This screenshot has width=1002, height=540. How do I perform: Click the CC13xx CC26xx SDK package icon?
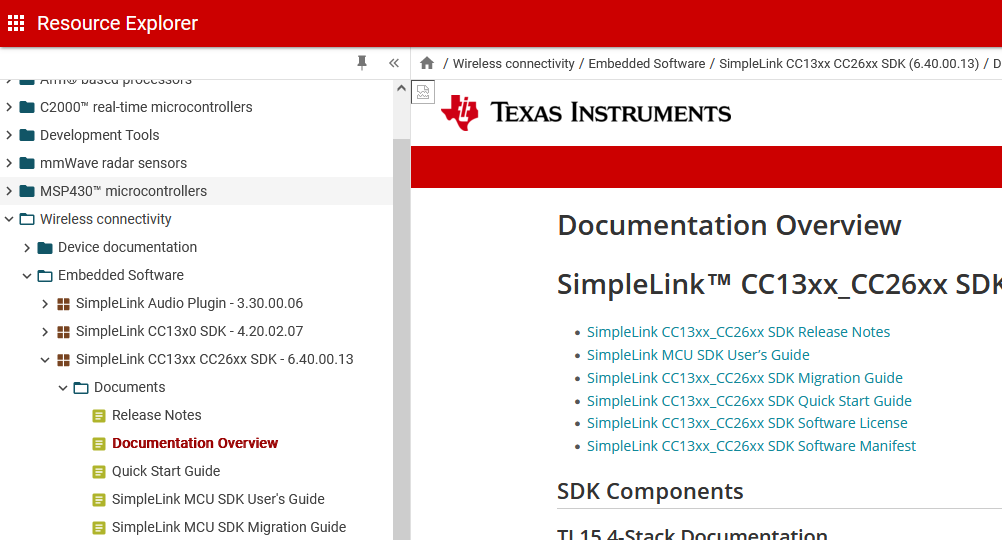(63, 360)
